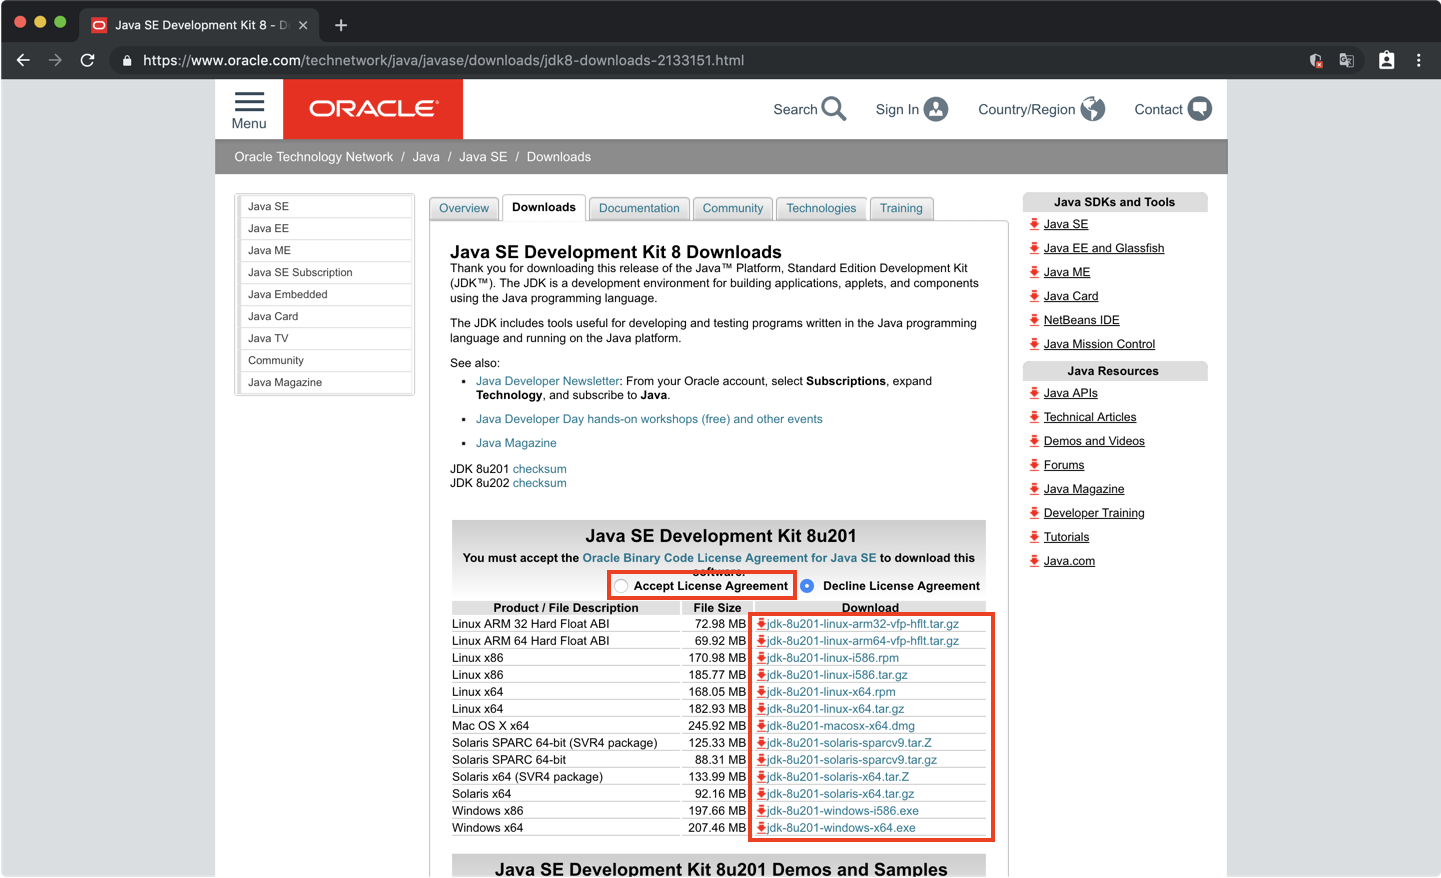Switch to the Overview tab

point(464,208)
